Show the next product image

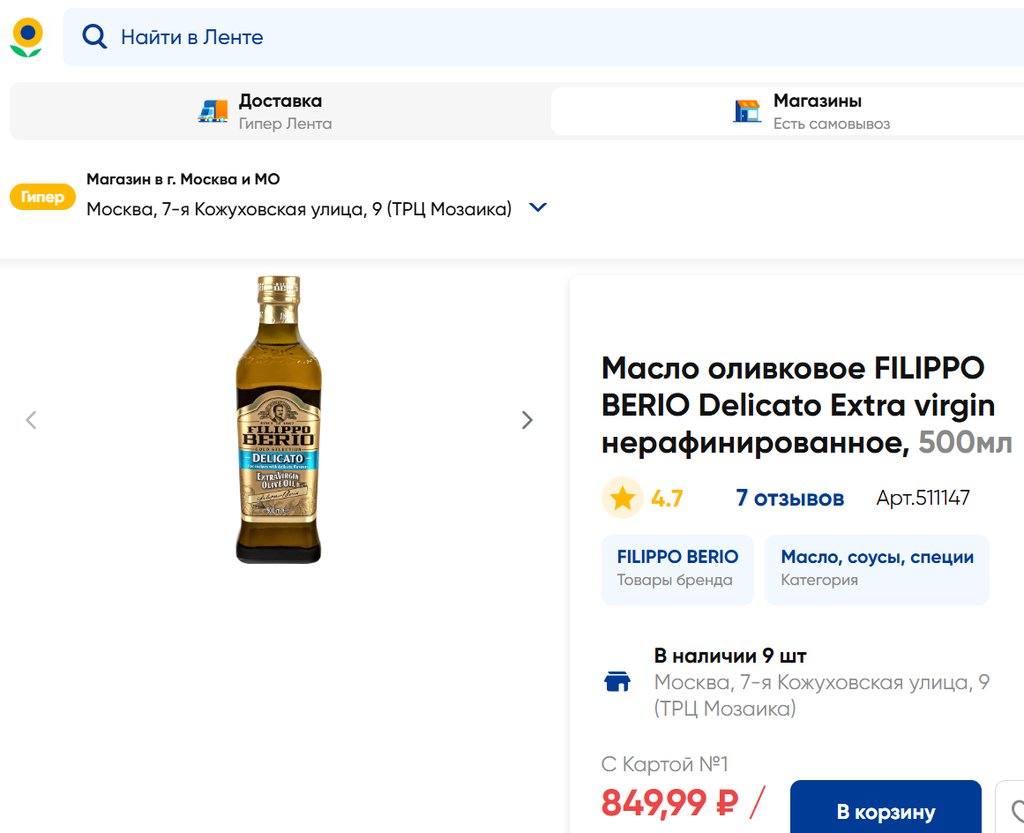tap(527, 420)
